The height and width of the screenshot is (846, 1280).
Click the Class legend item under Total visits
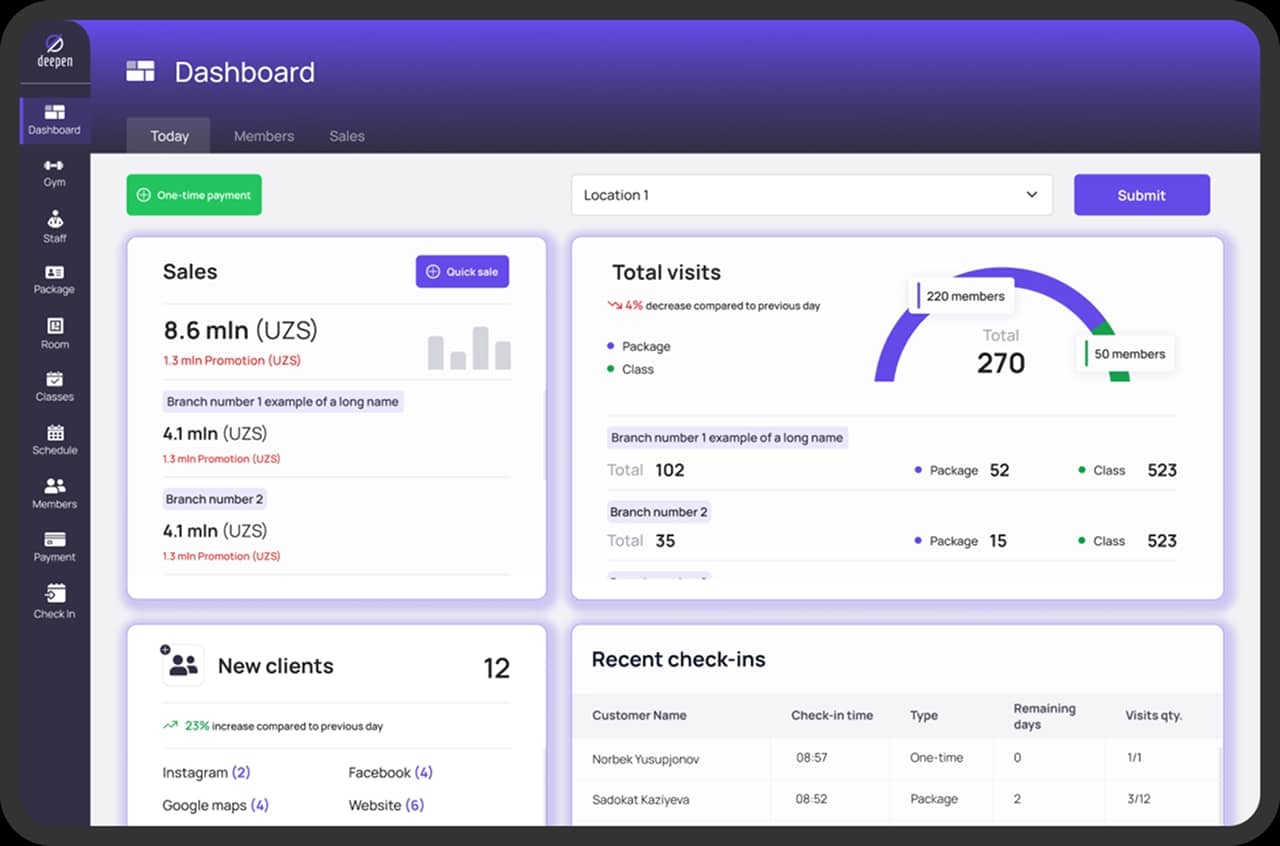[630, 369]
